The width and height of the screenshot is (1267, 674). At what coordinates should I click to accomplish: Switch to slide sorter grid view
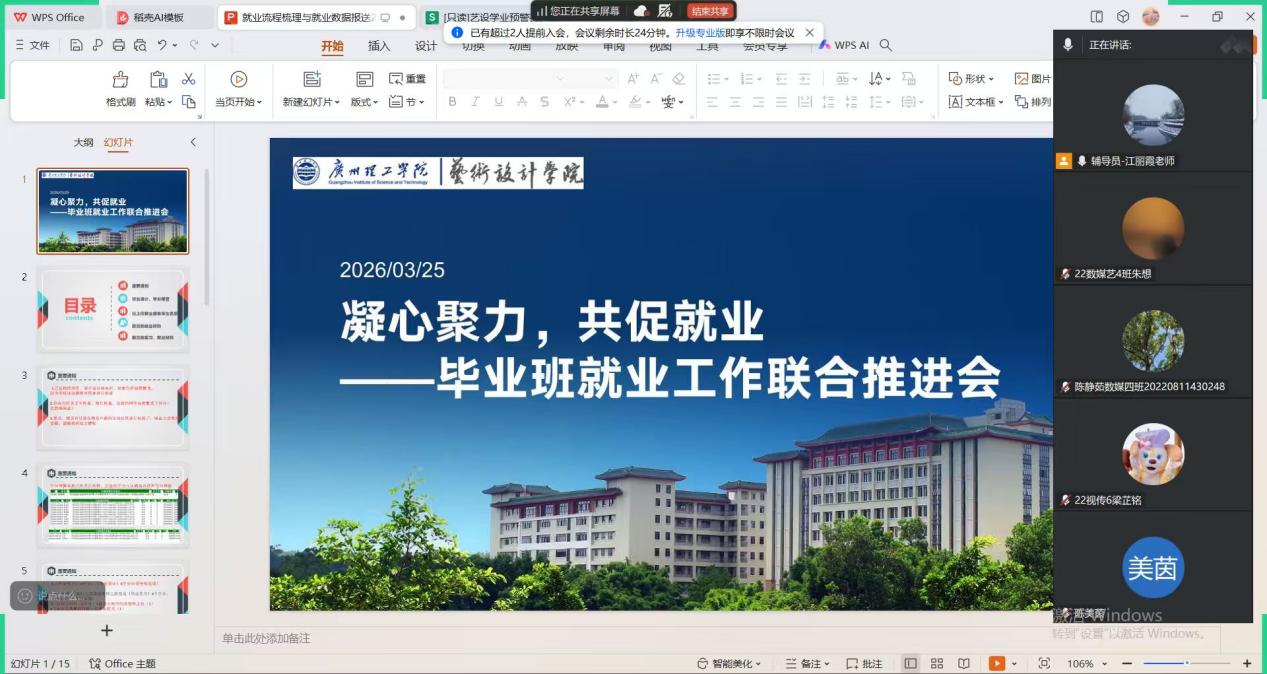[x=937, y=663]
